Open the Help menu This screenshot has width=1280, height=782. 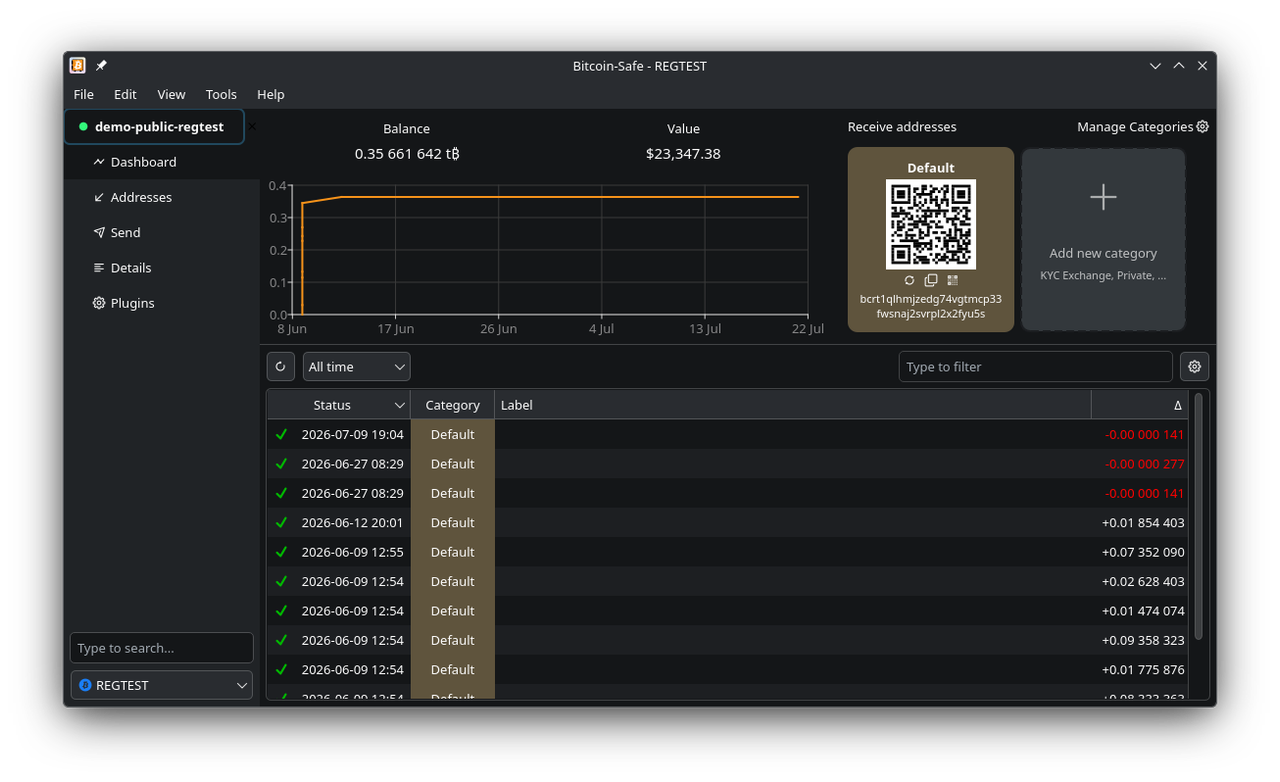point(271,94)
